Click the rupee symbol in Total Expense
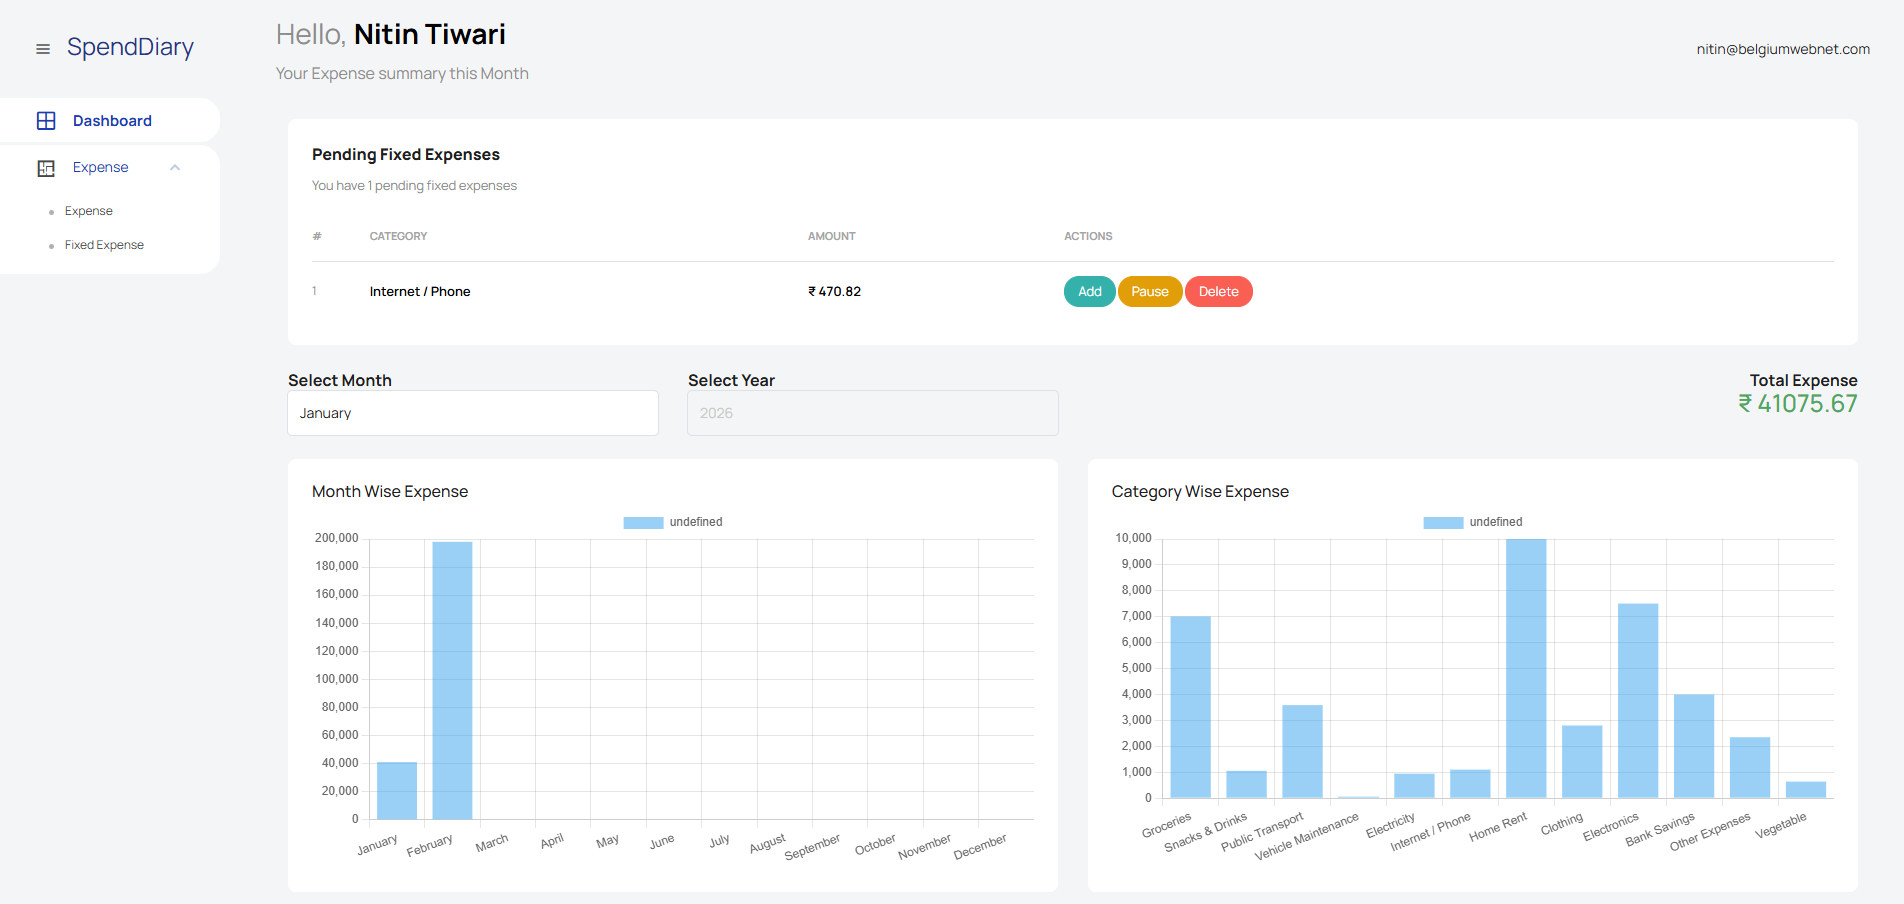1904x904 pixels. [x=1744, y=403]
